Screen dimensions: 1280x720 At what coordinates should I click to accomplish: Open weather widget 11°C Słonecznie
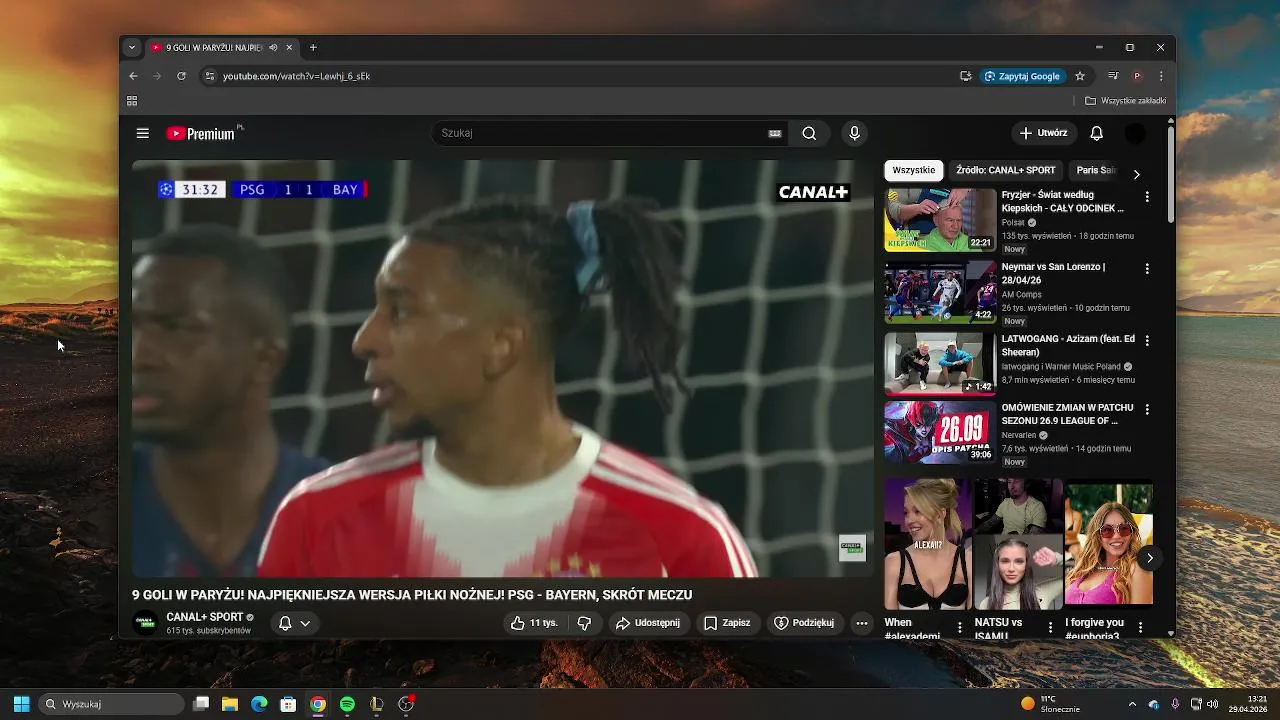(1050, 704)
